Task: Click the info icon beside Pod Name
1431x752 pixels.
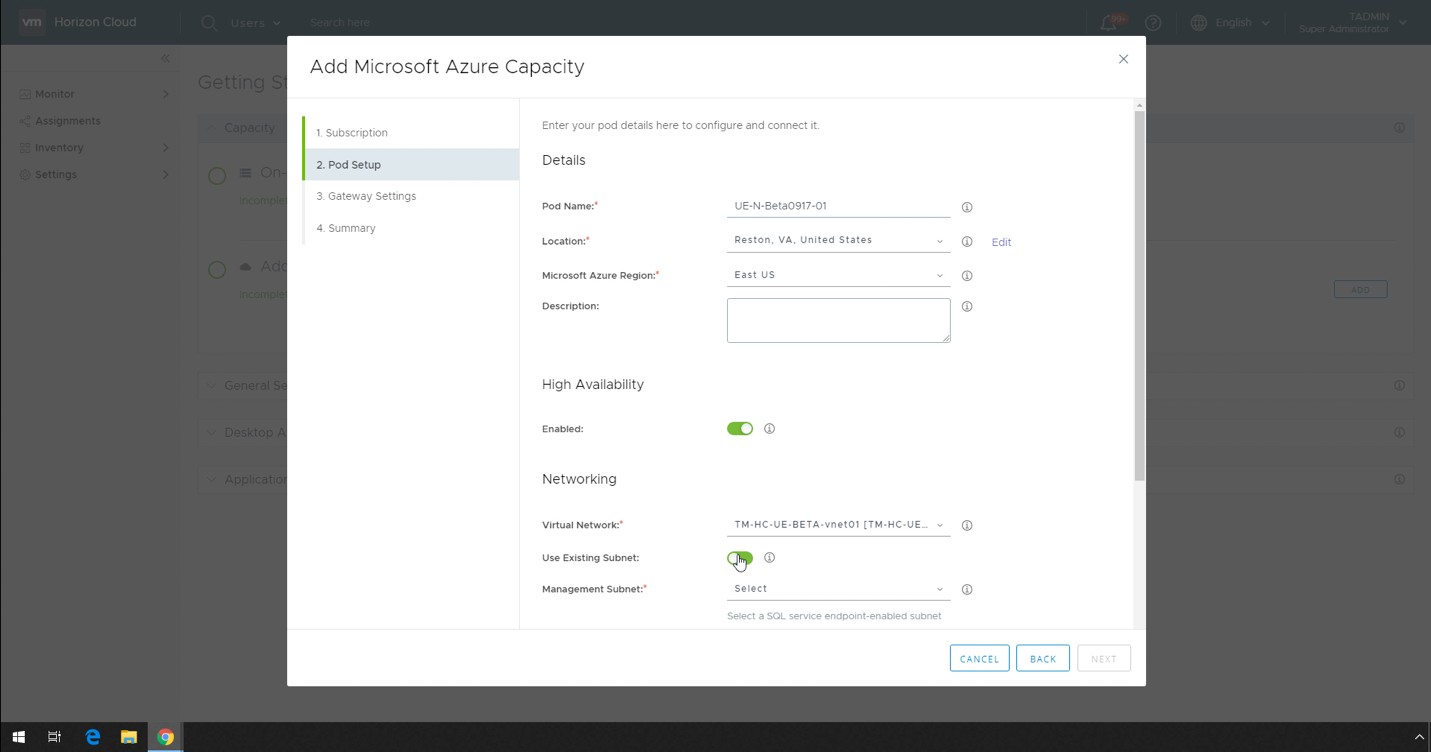Action: point(967,207)
